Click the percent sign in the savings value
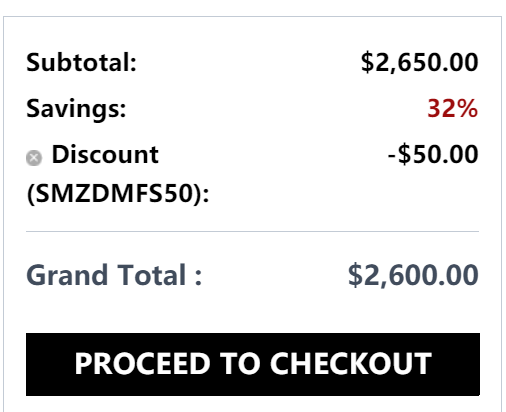 (x=466, y=108)
